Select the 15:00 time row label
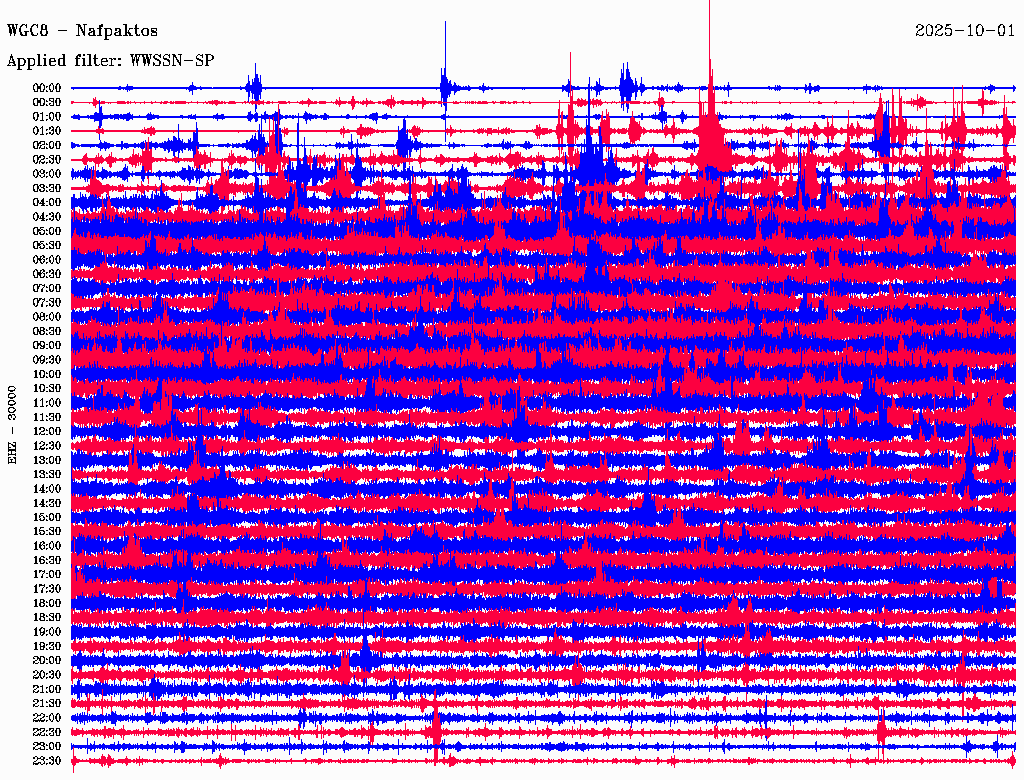This screenshot has width=1024, height=780. point(47,517)
